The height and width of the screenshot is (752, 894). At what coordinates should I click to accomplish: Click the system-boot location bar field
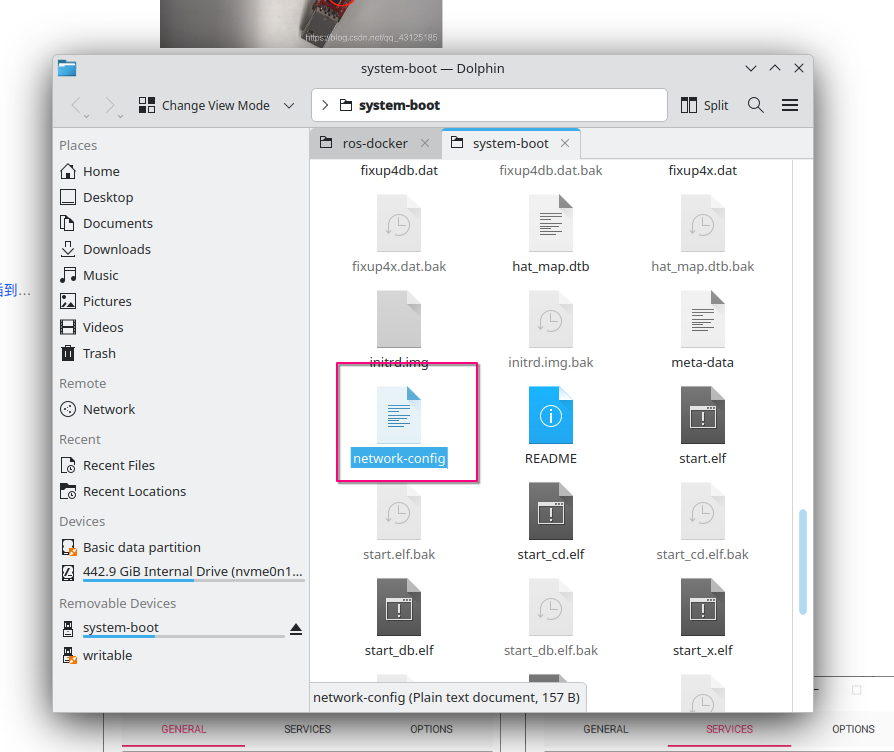[x=489, y=105]
